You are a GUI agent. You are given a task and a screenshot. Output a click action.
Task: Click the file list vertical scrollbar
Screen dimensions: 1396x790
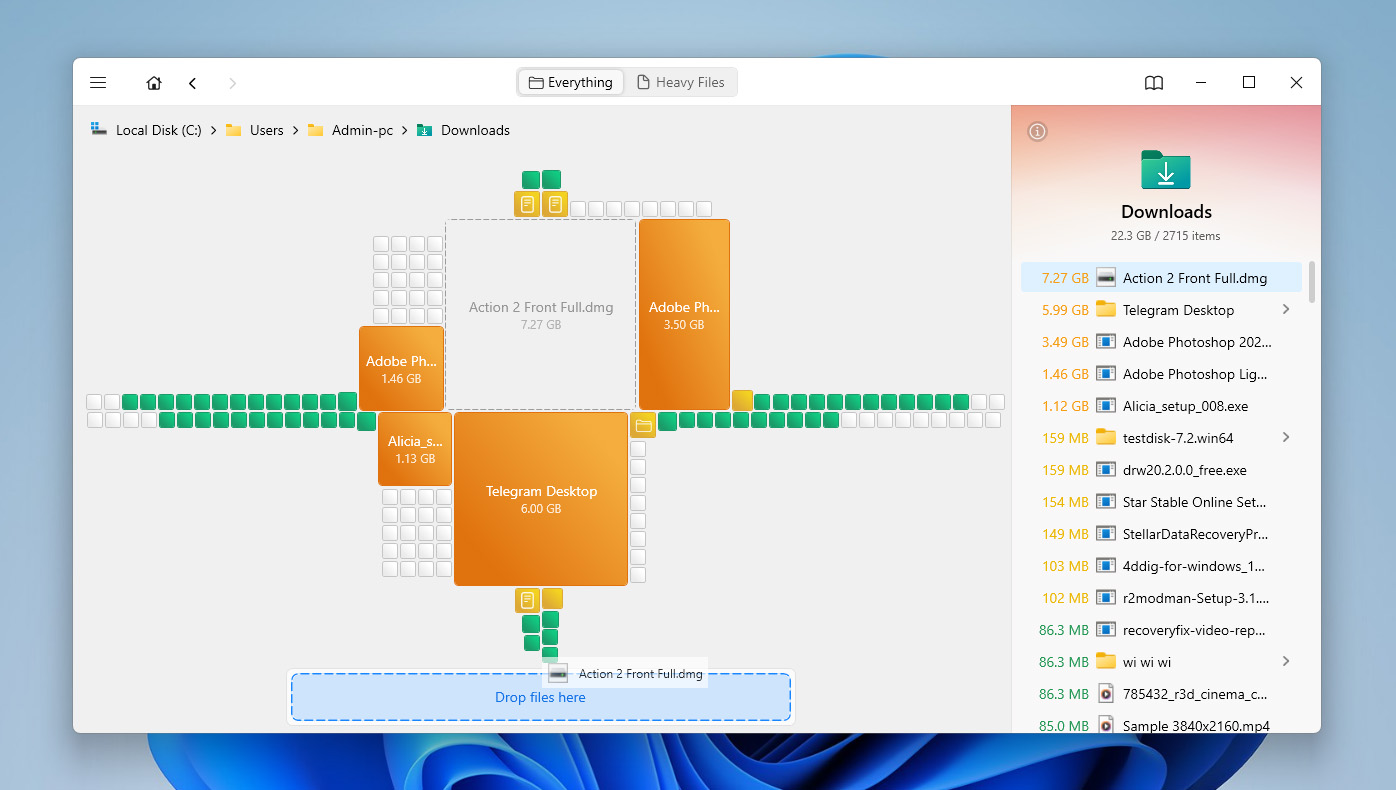[x=1312, y=281]
